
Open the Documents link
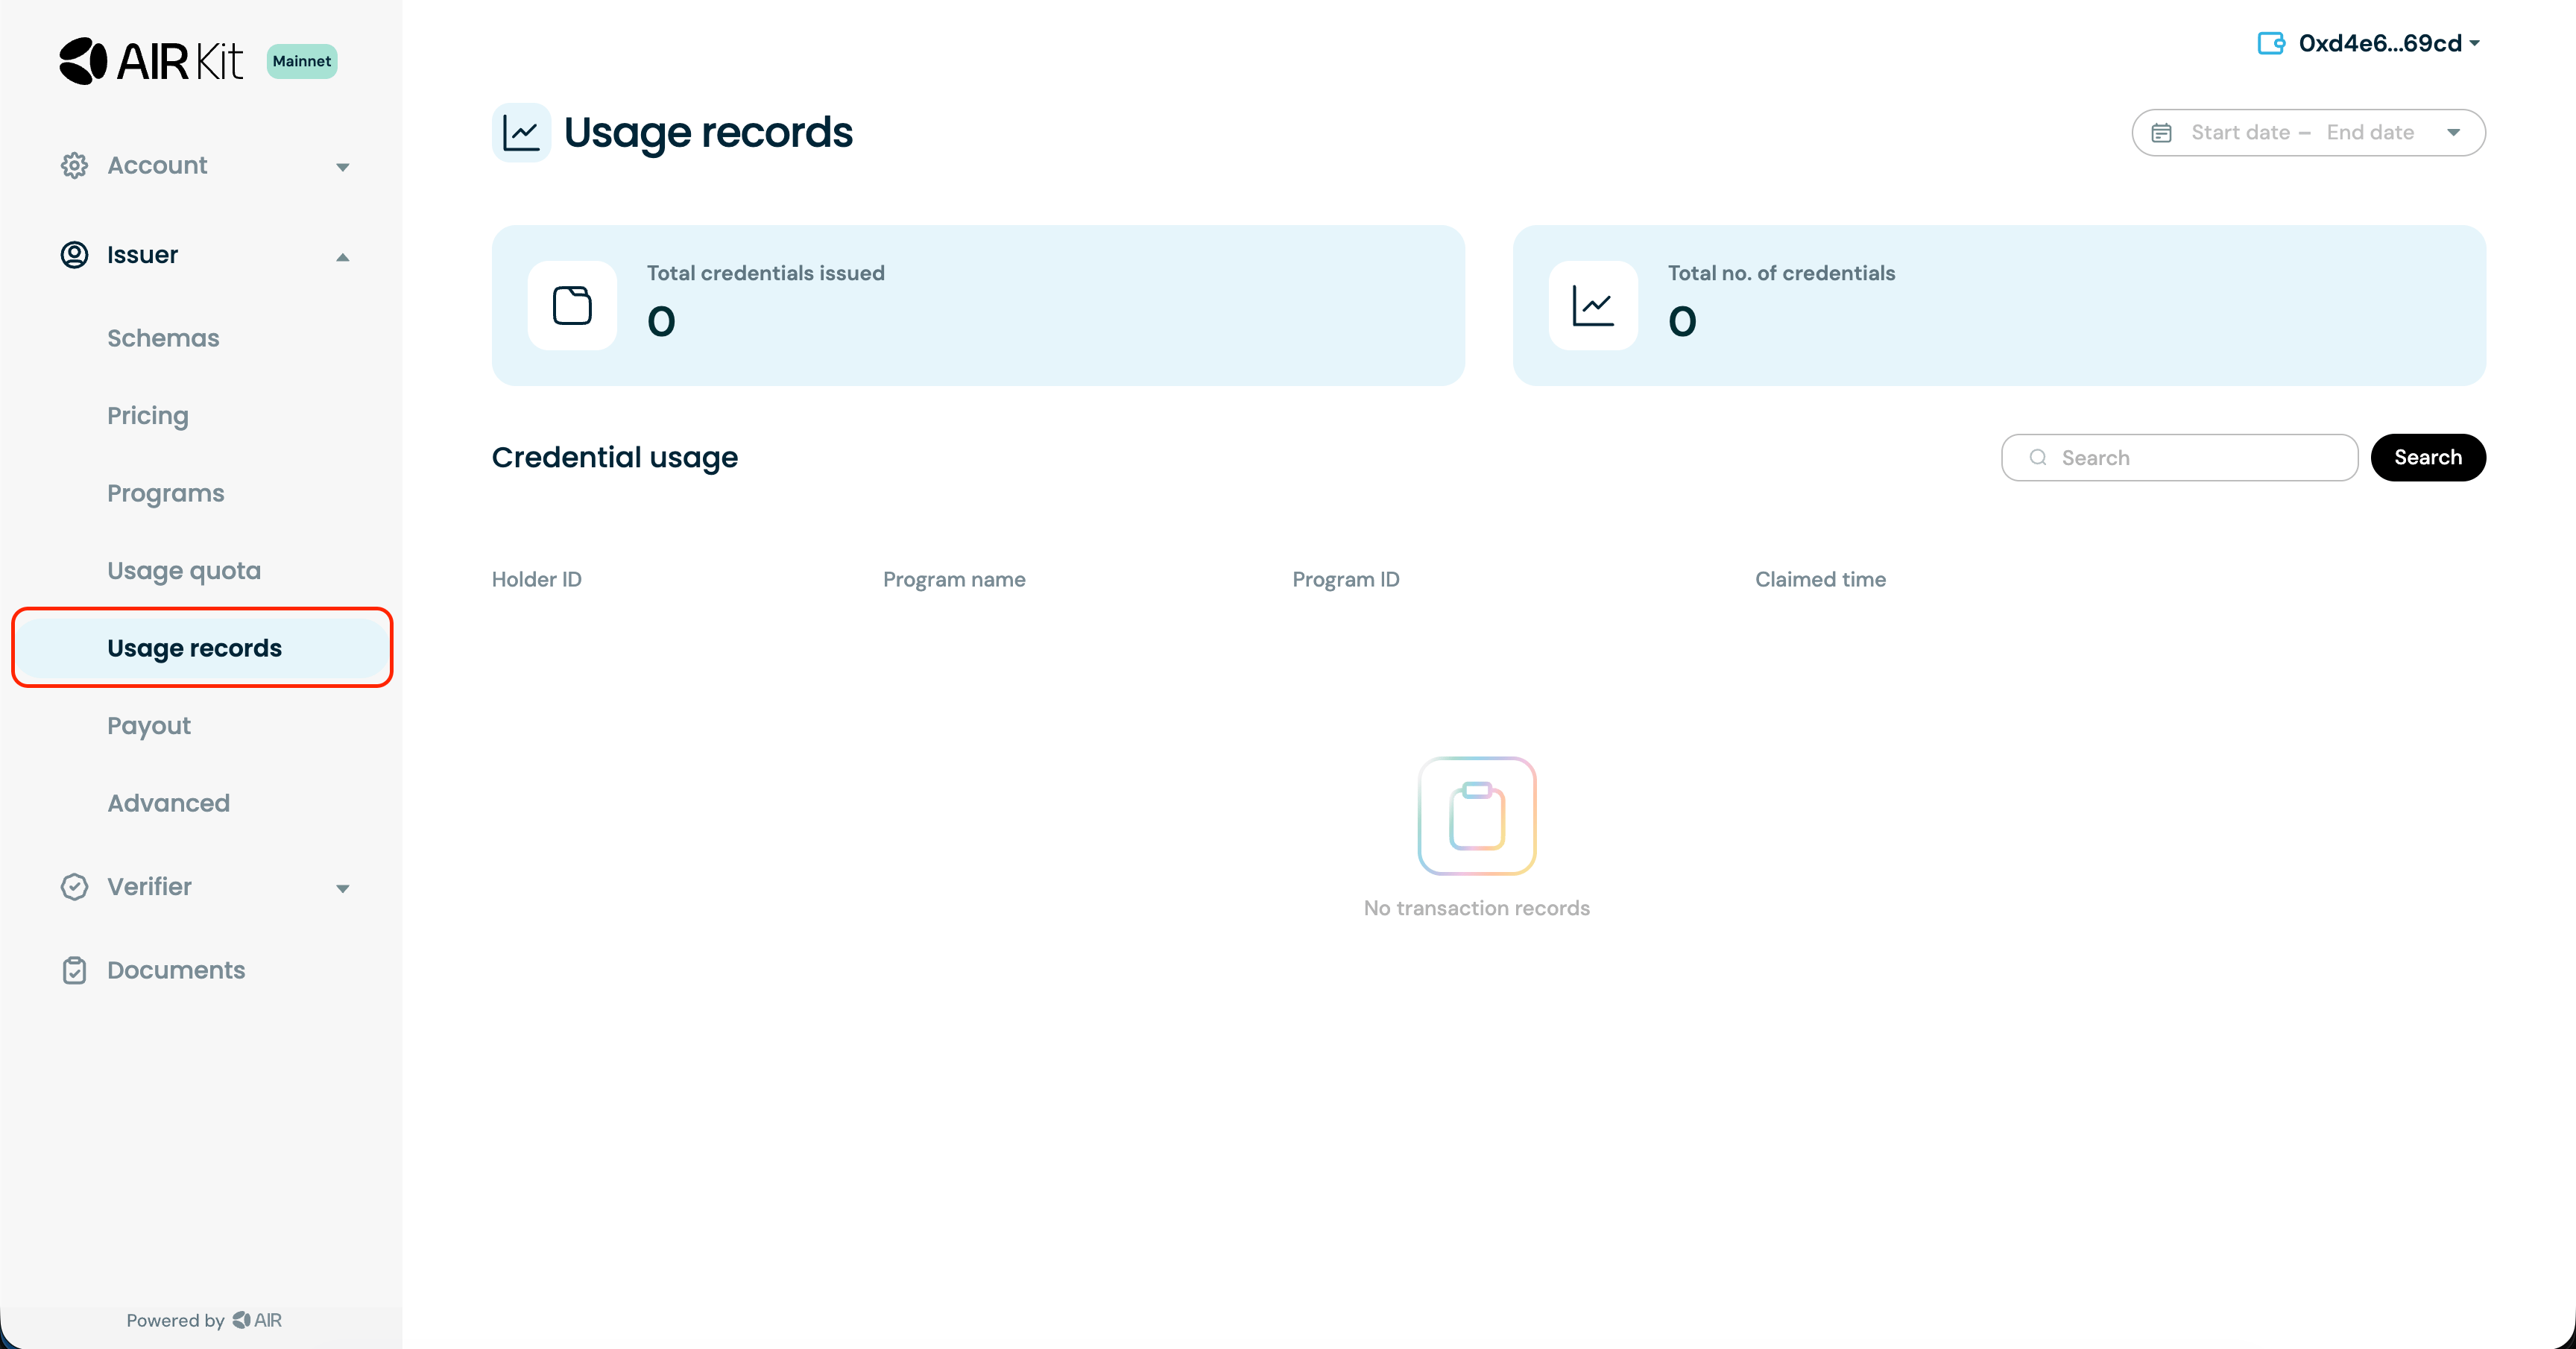point(176,970)
